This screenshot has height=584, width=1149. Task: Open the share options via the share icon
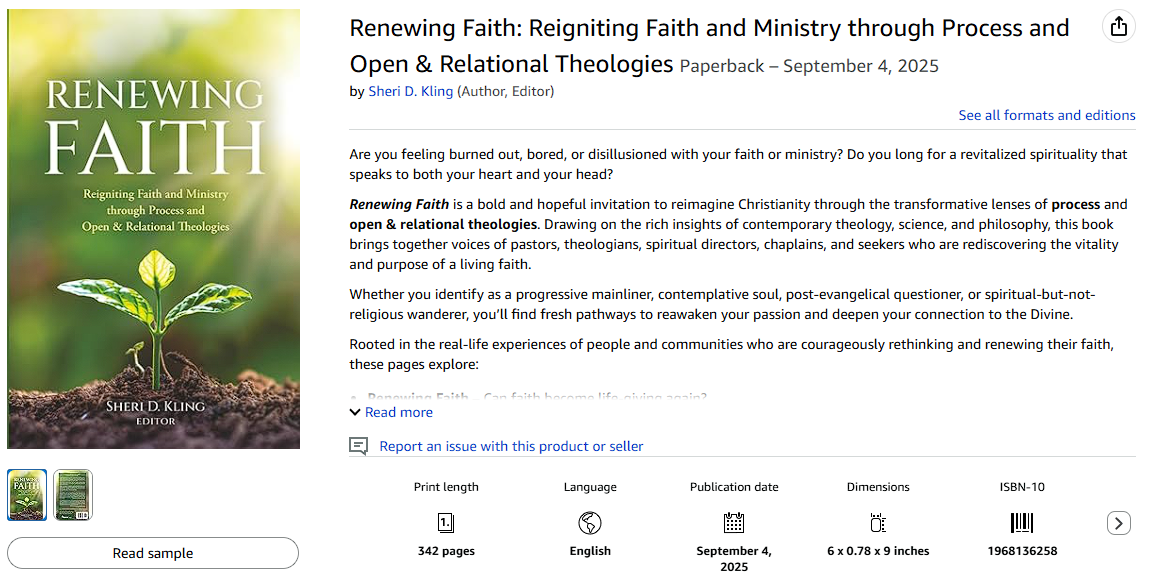click(1118, 27)
